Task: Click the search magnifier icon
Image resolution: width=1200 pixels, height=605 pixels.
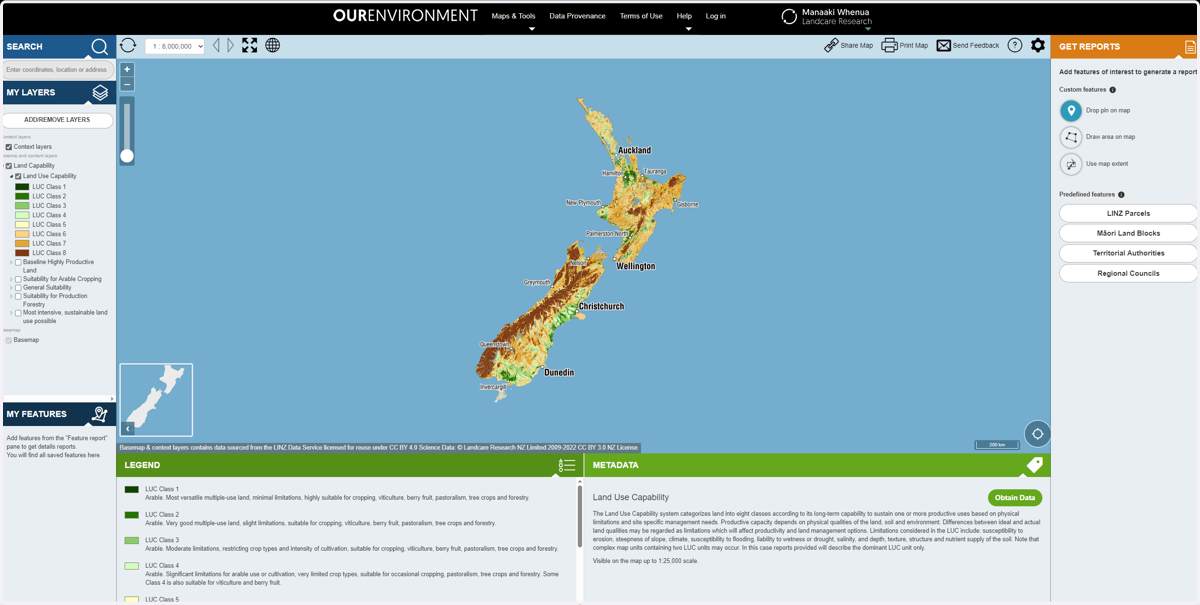Action: (99, 47)
